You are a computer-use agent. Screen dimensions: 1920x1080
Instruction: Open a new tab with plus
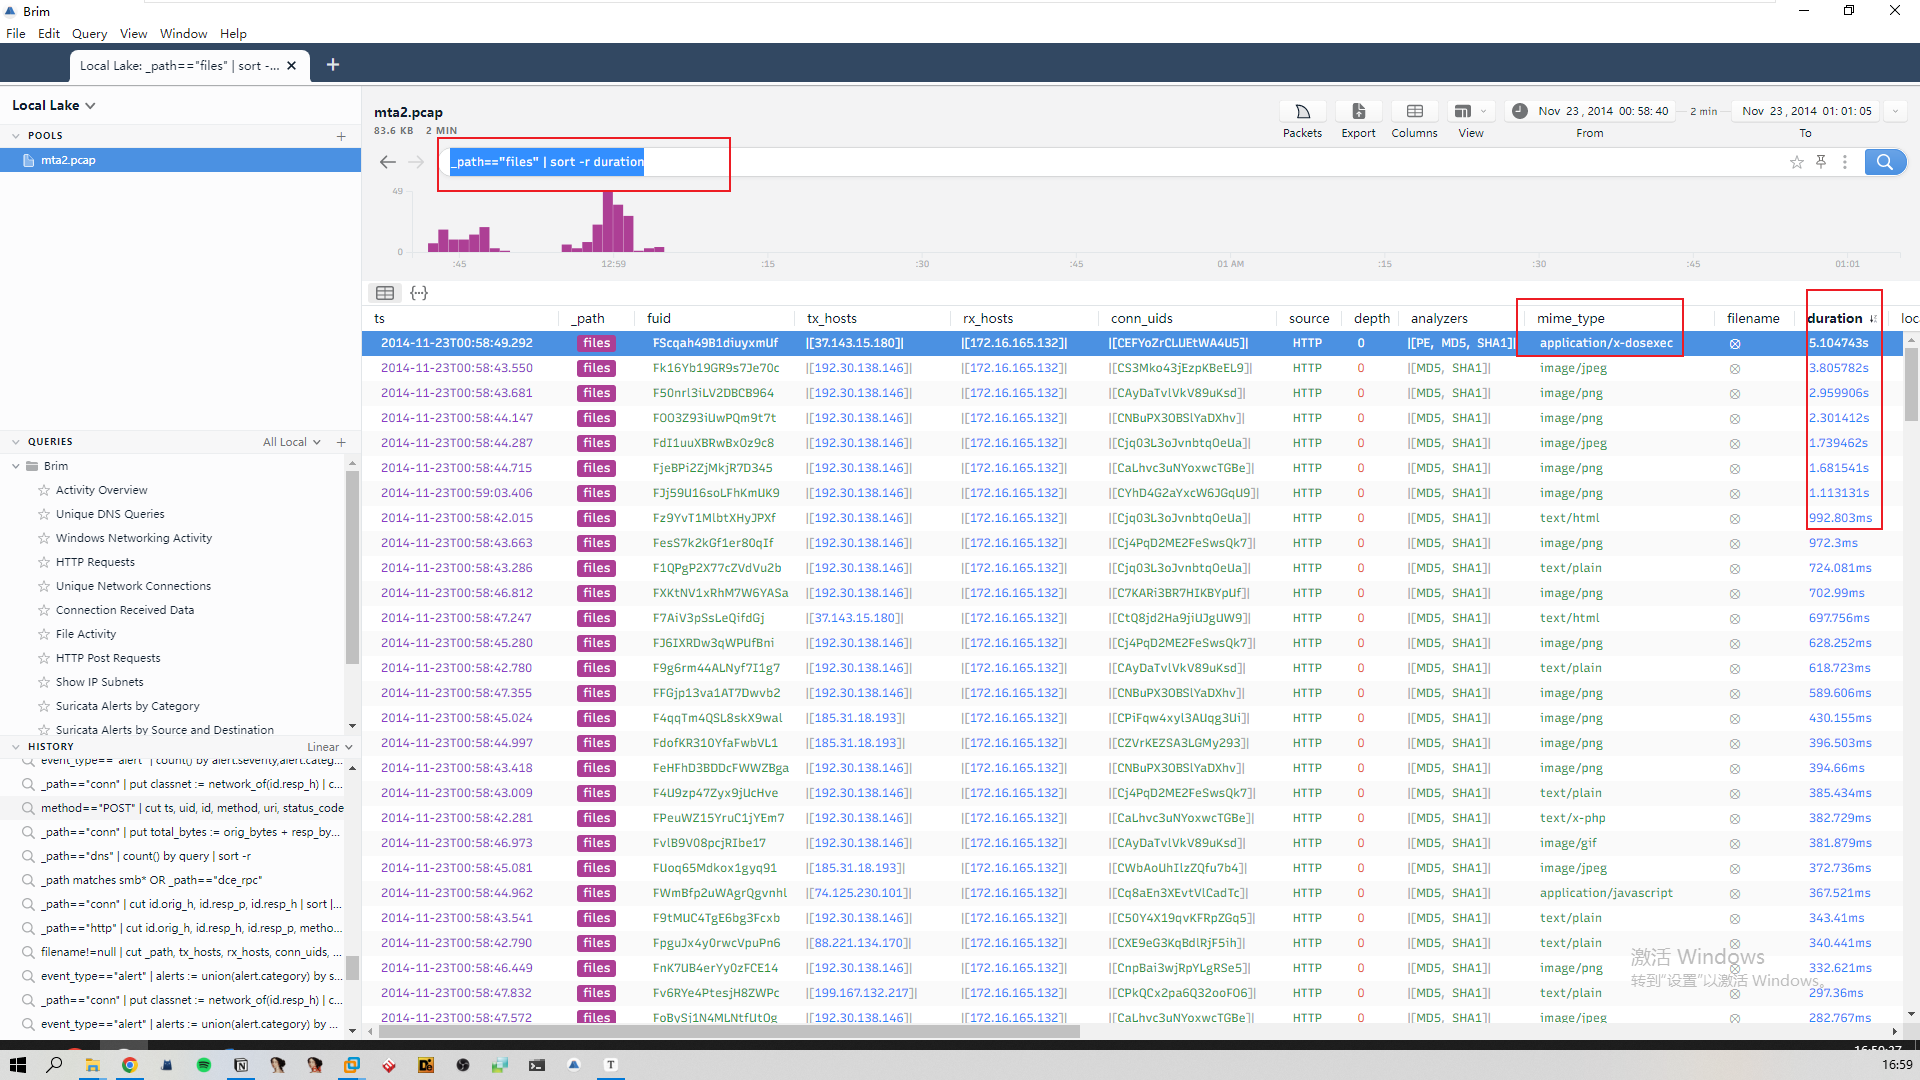point(333,65)
